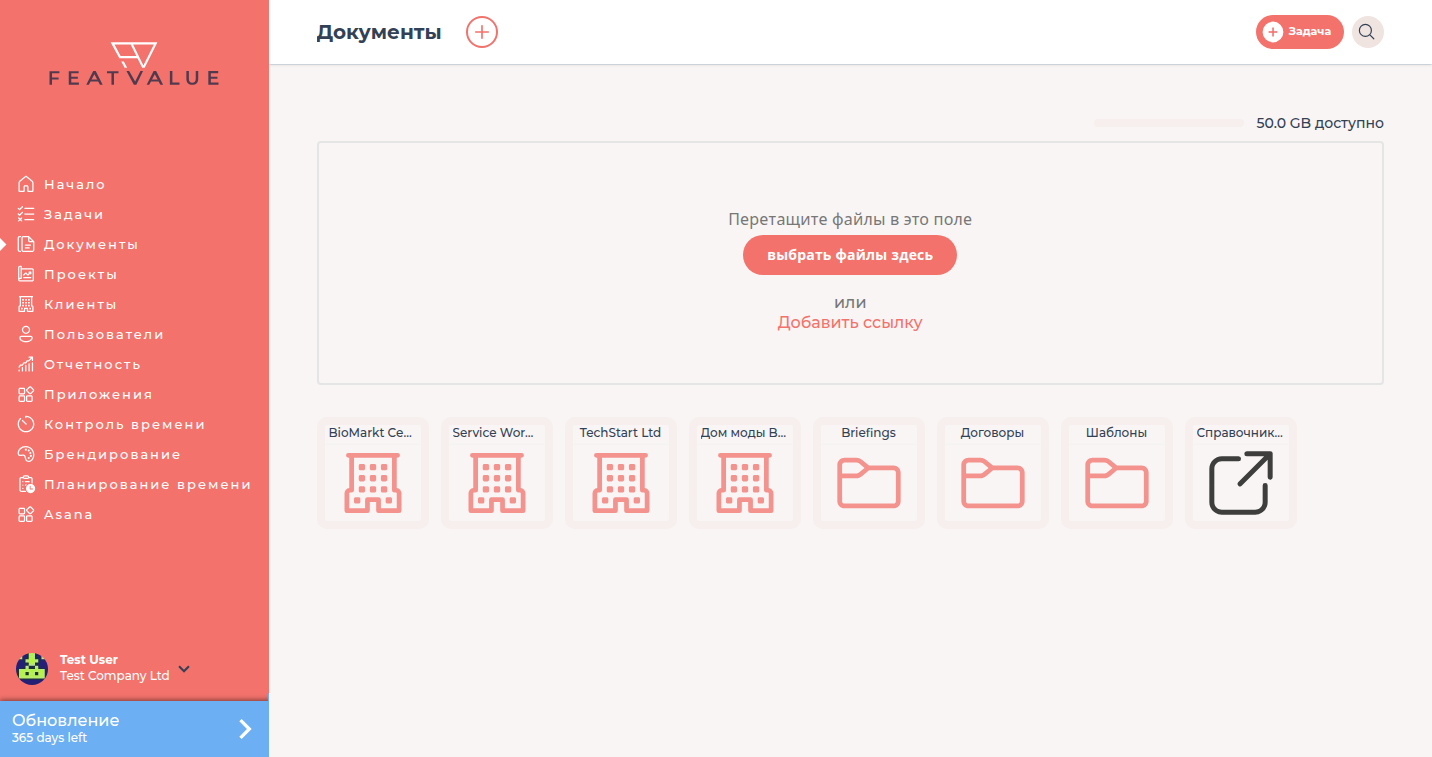Expand the Test User account chevron
This screenshot has width=1432, height=757.
[184, 668]
